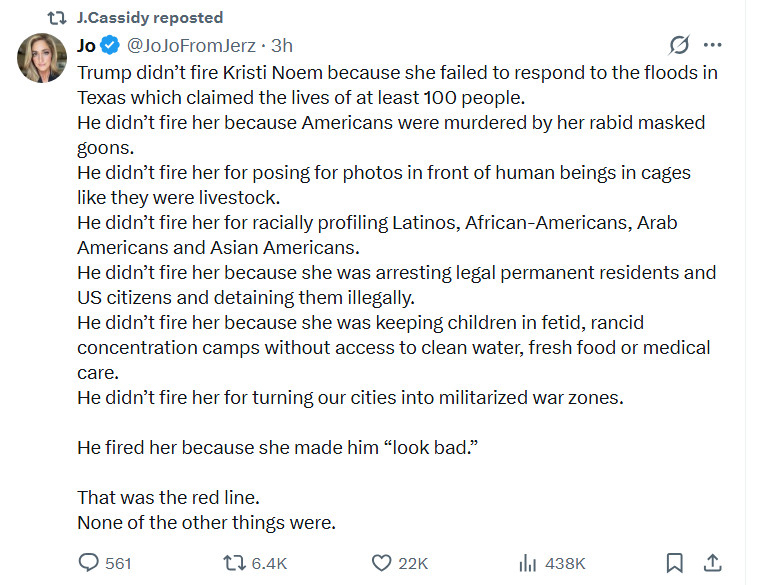
Task: Open the post via the "3h" timestamp
Action: point(282,45)
